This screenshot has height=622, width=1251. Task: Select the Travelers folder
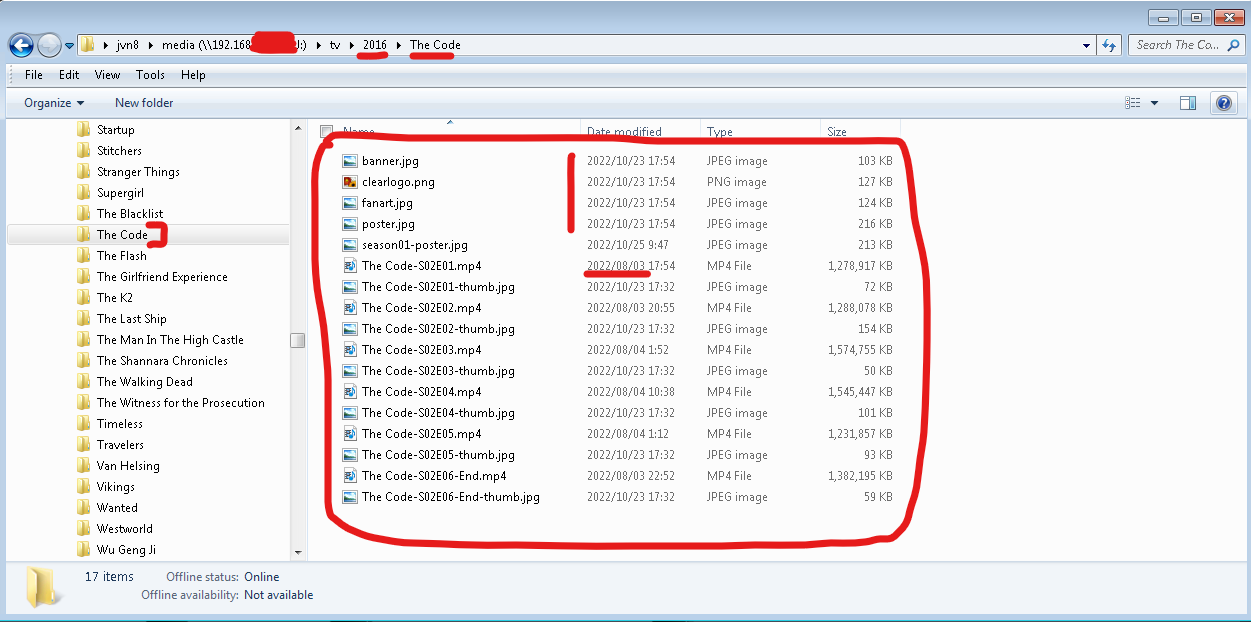(x=120, y=445)
